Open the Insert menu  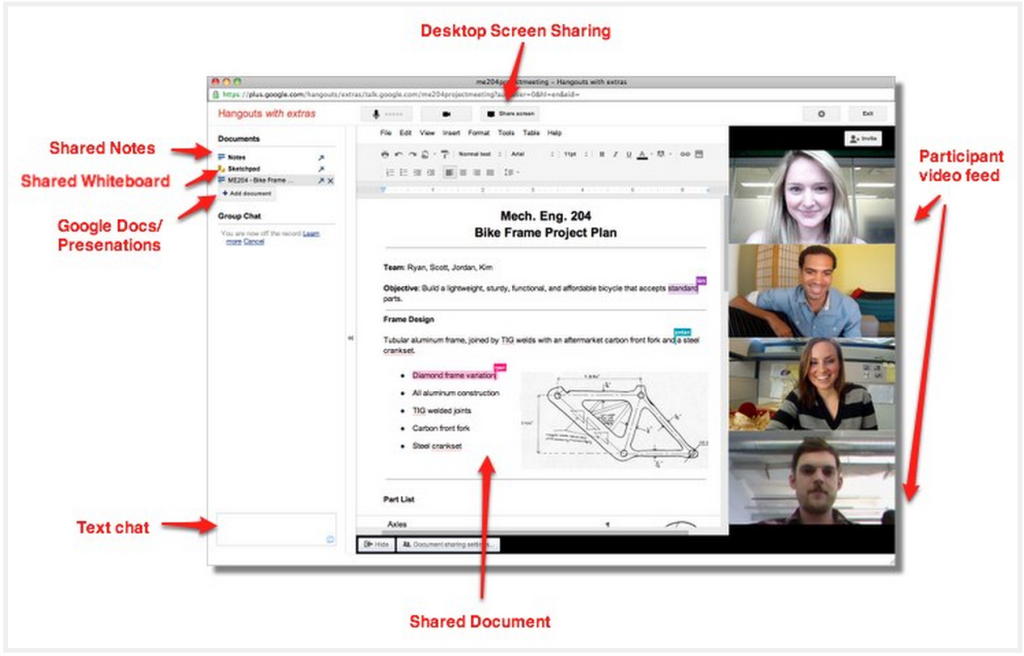(x=451, y=133)
